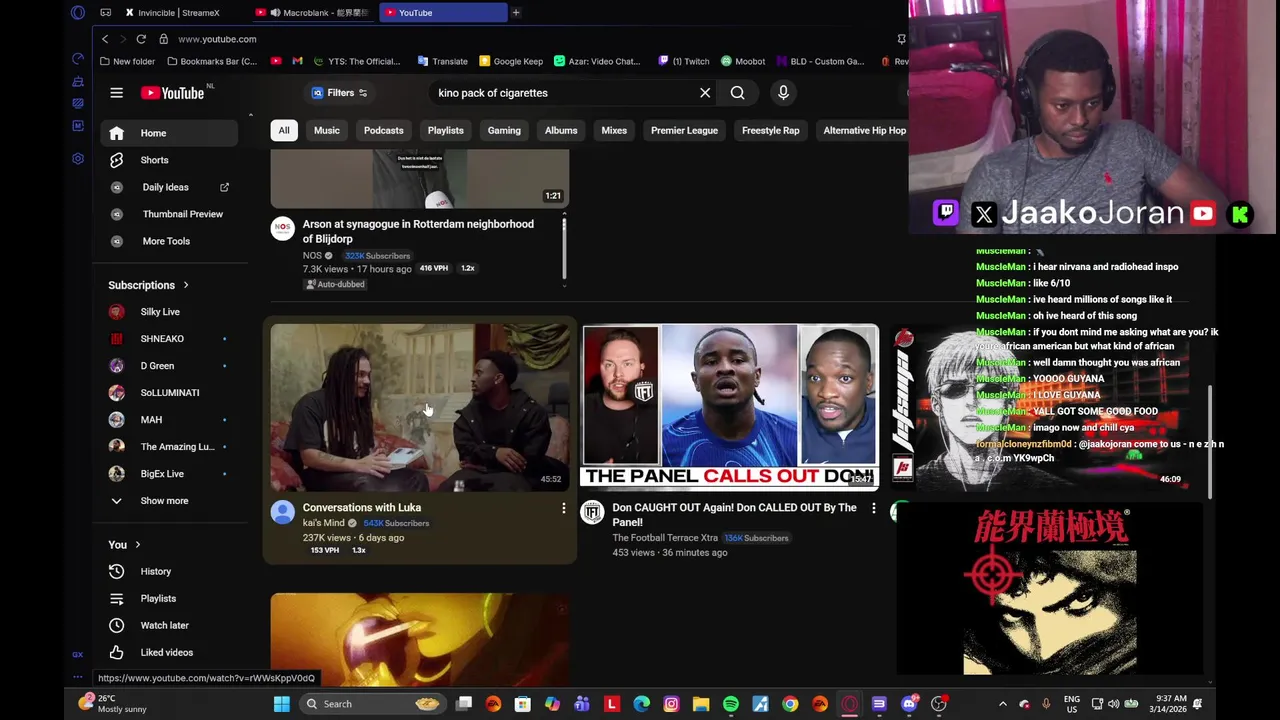
Task: Show hidden system tray icons
Action: point(1003,704)
